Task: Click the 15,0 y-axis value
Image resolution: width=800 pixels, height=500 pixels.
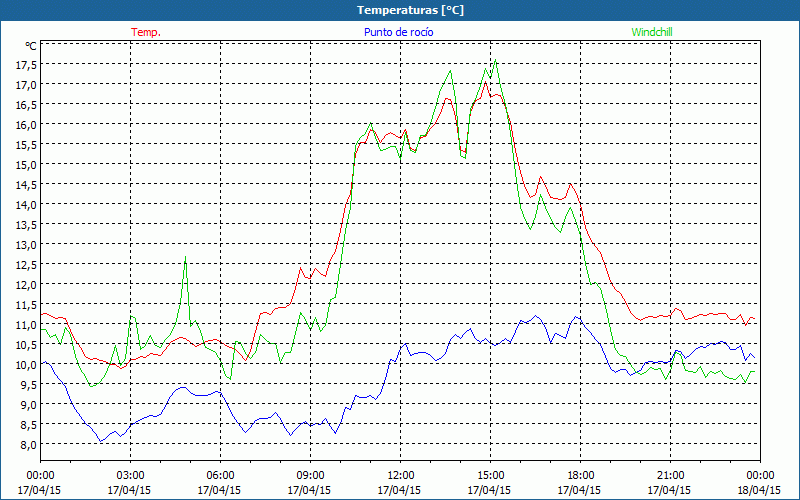Action: (26, 164)
